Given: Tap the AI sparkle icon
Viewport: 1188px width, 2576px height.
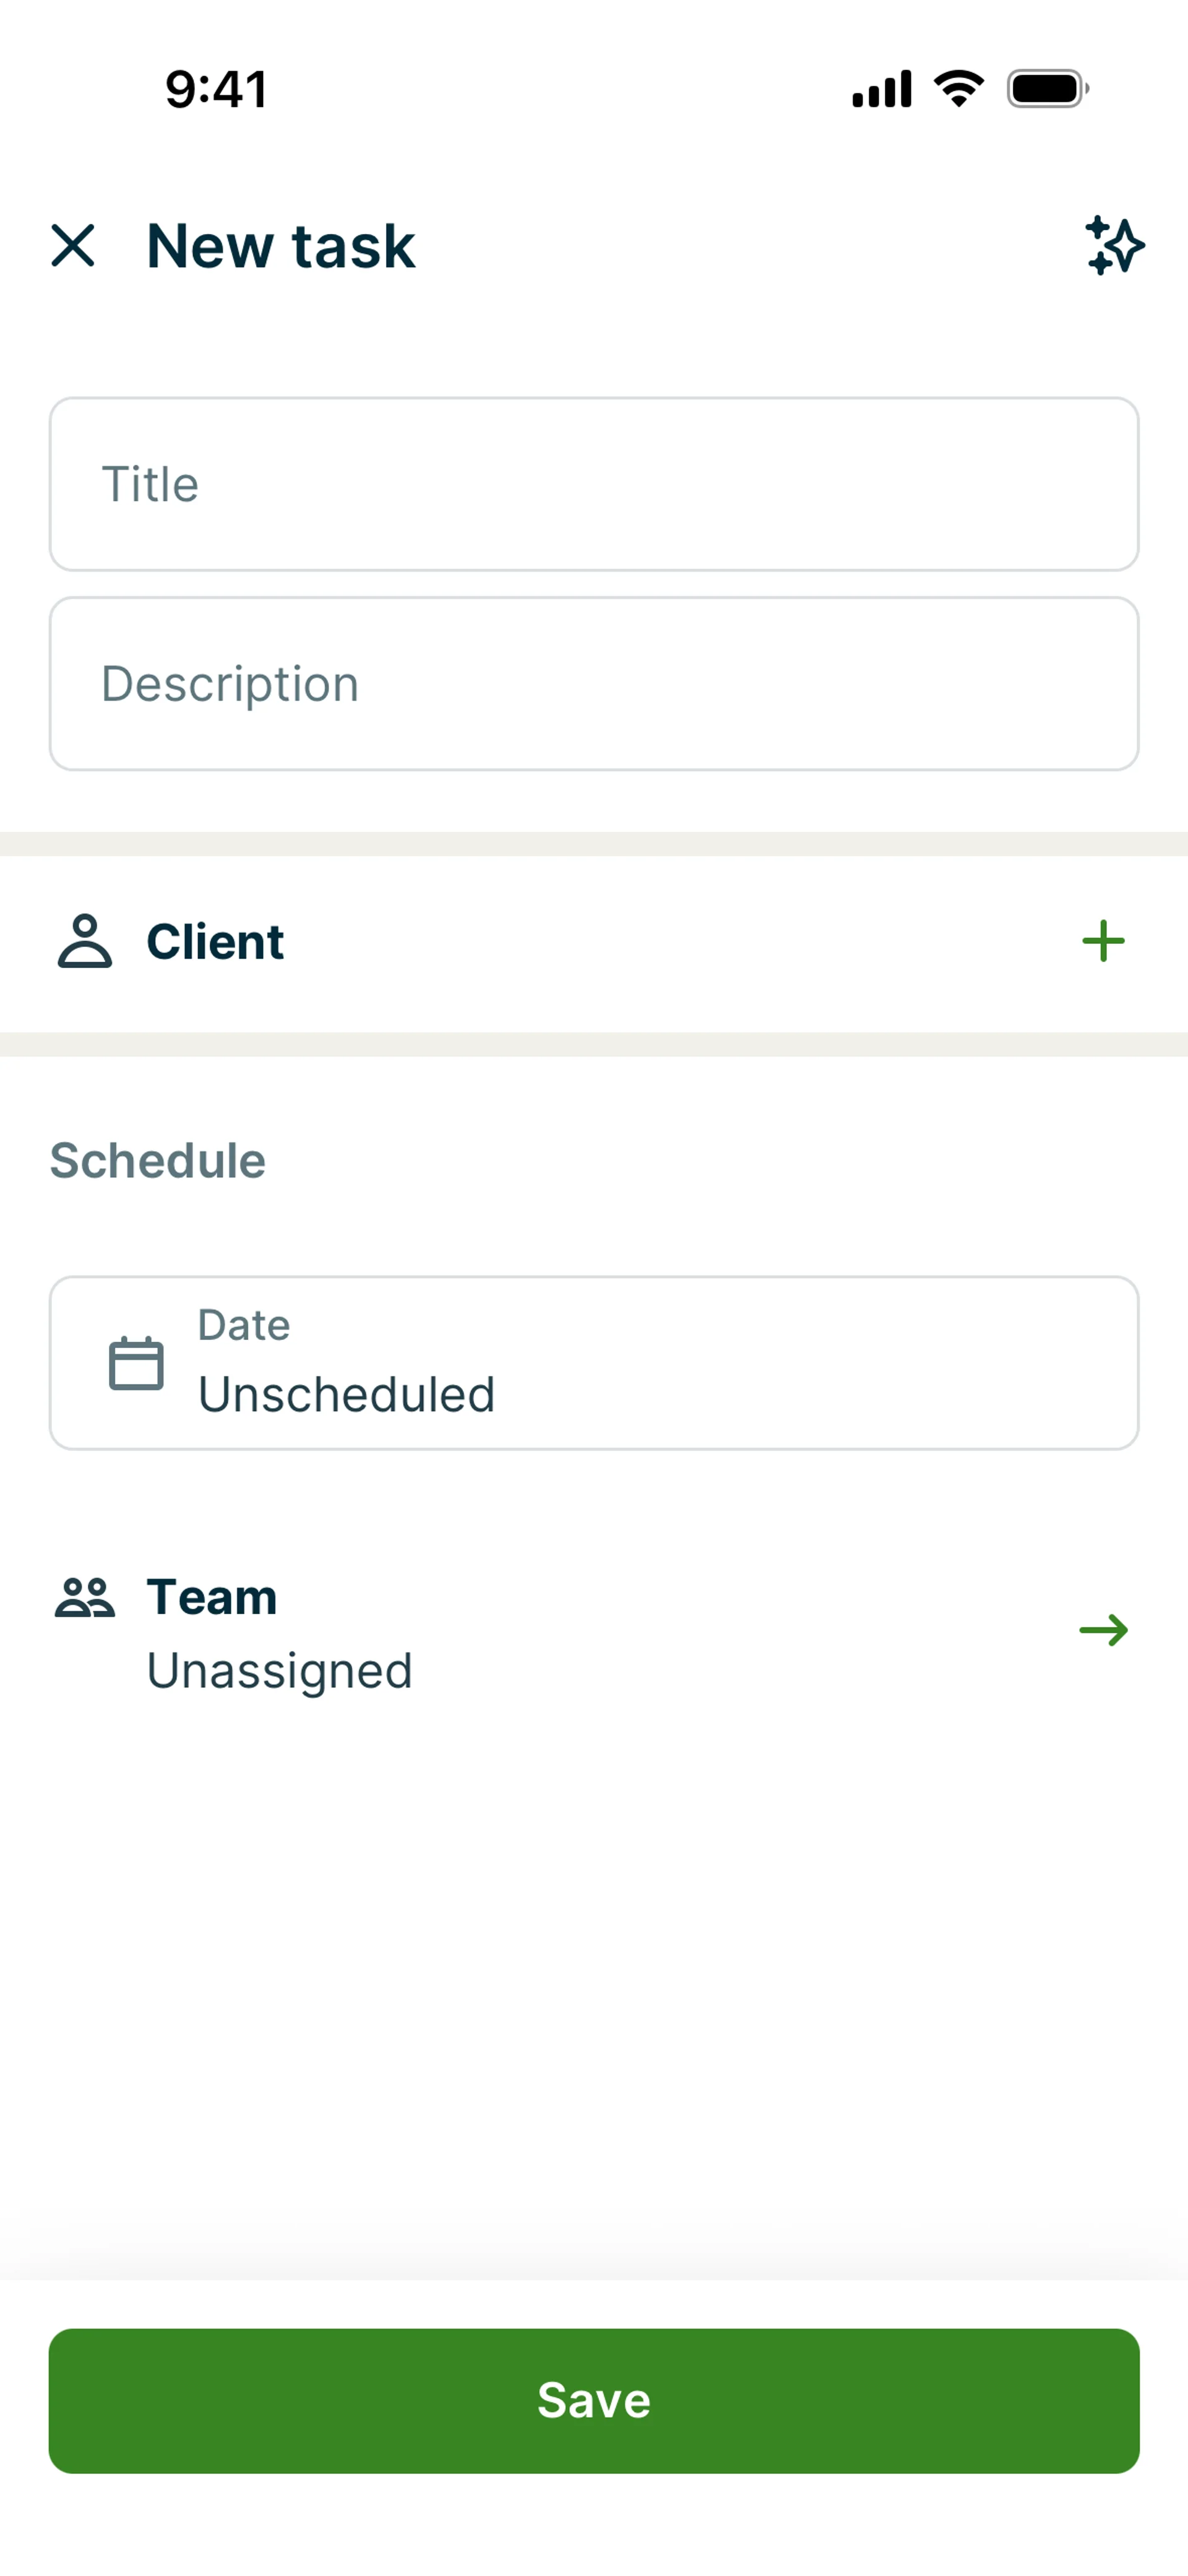Looking at the screenshot, I should [1114, 245].
